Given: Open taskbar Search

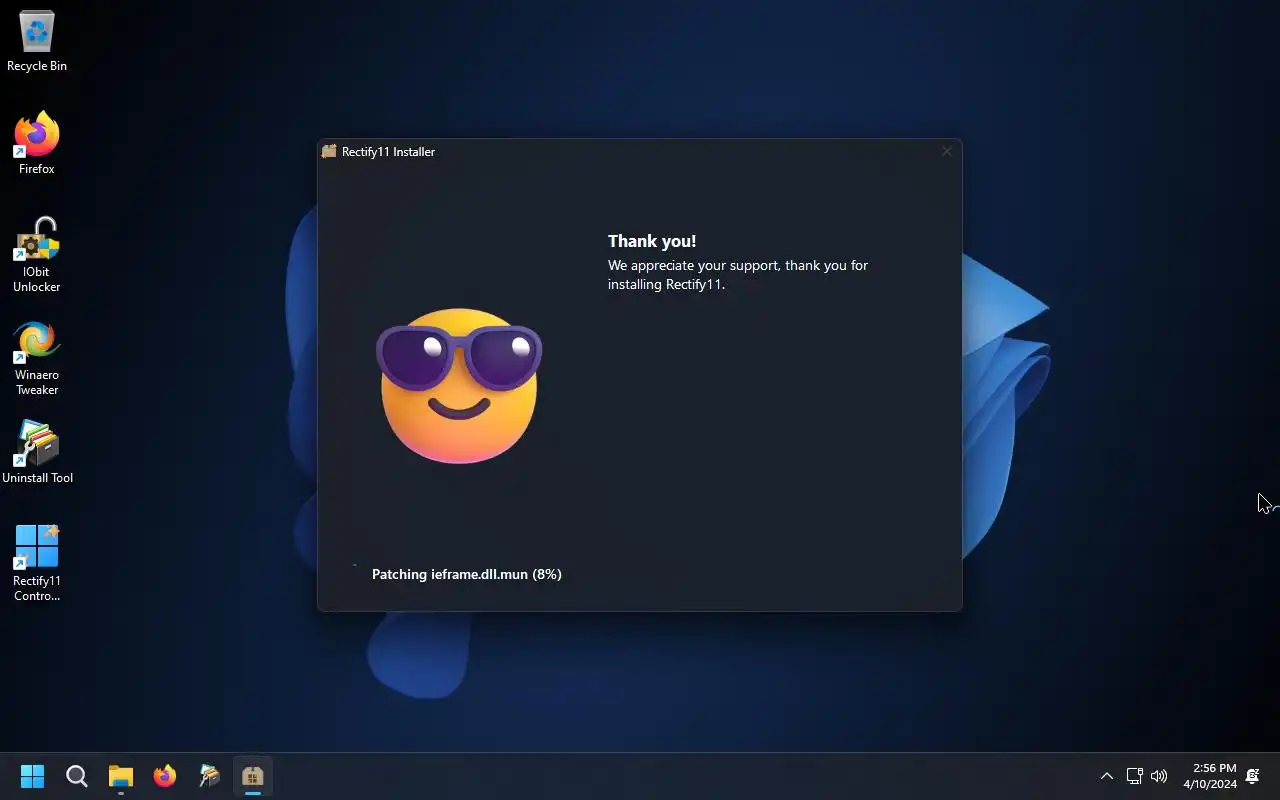Looking at the screenshot, I should [77, 776].
